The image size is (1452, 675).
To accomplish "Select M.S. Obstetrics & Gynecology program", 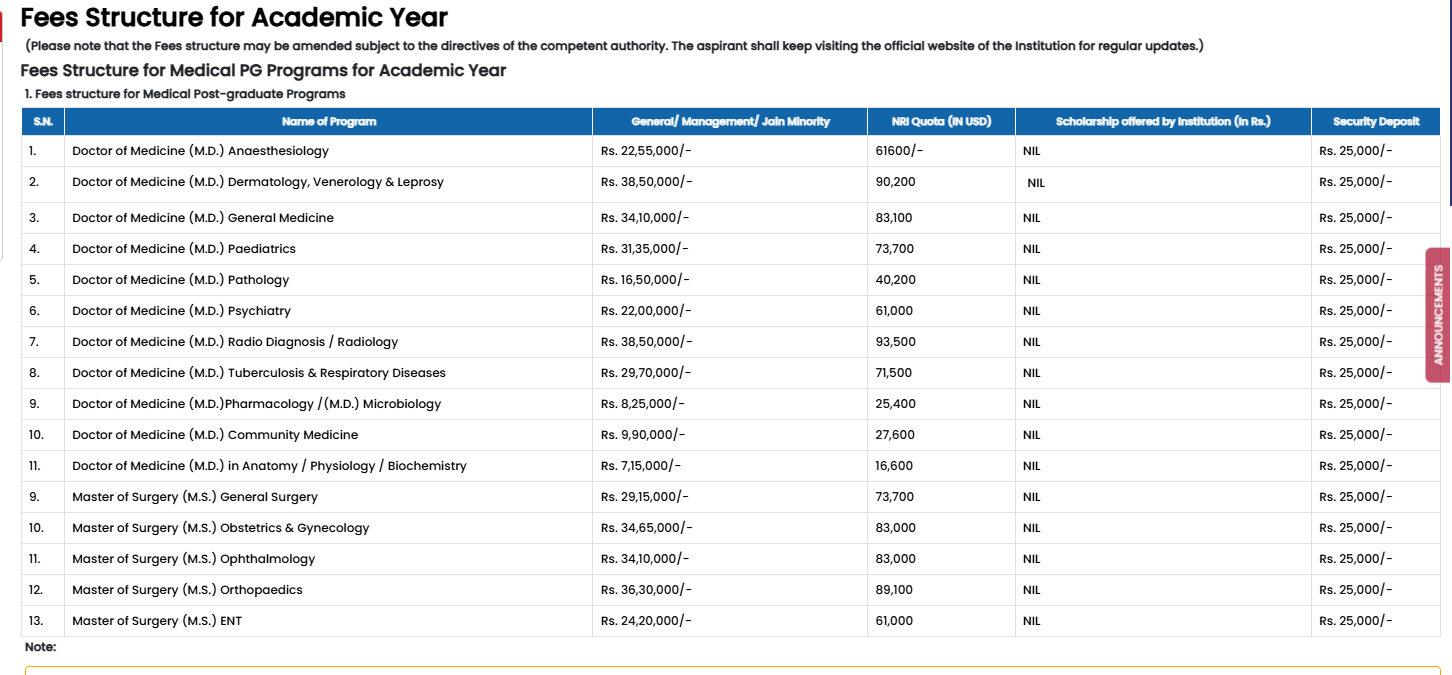I will coord(221,528).
